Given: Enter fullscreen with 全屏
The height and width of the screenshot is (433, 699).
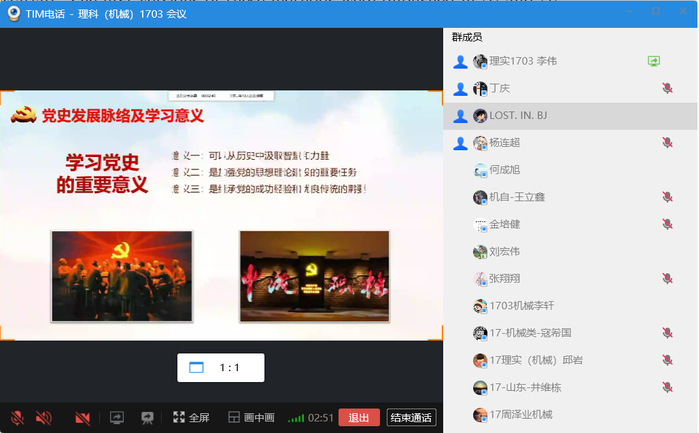Looking at the screenshot, I should 191,417.
